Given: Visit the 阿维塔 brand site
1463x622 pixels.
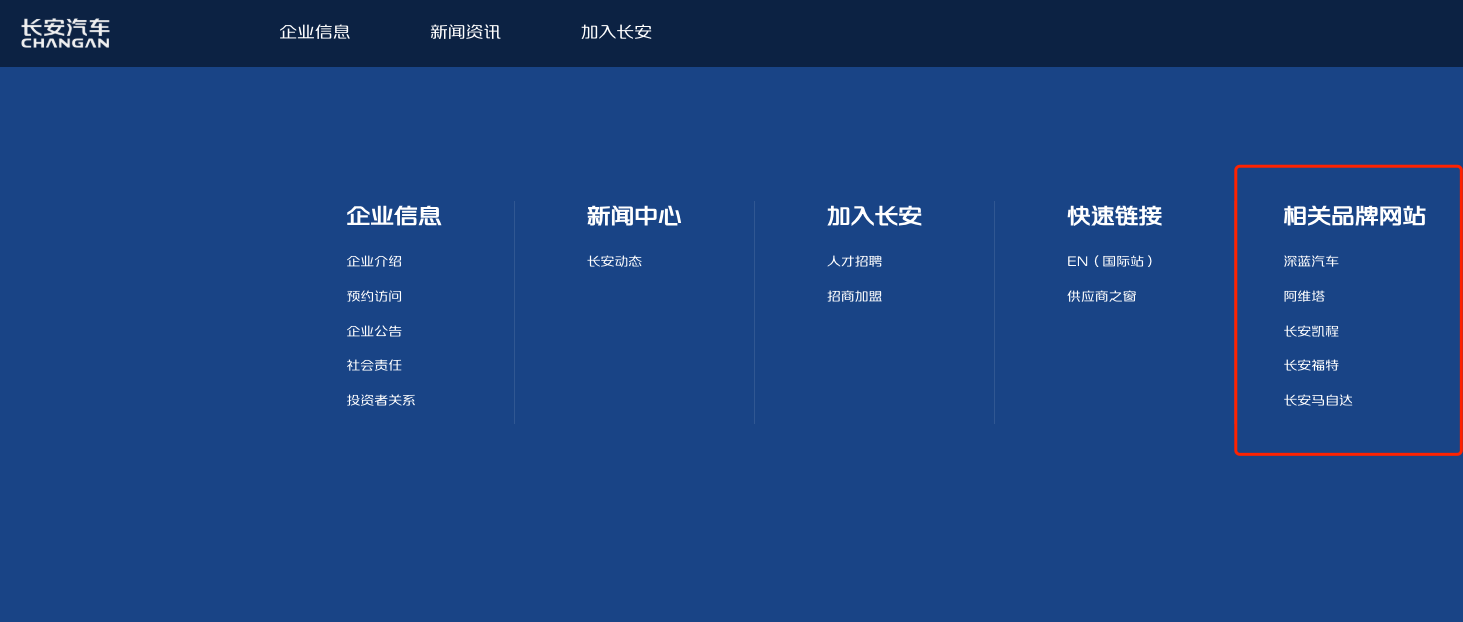Looking at the screenshot, I should 1304,297.
